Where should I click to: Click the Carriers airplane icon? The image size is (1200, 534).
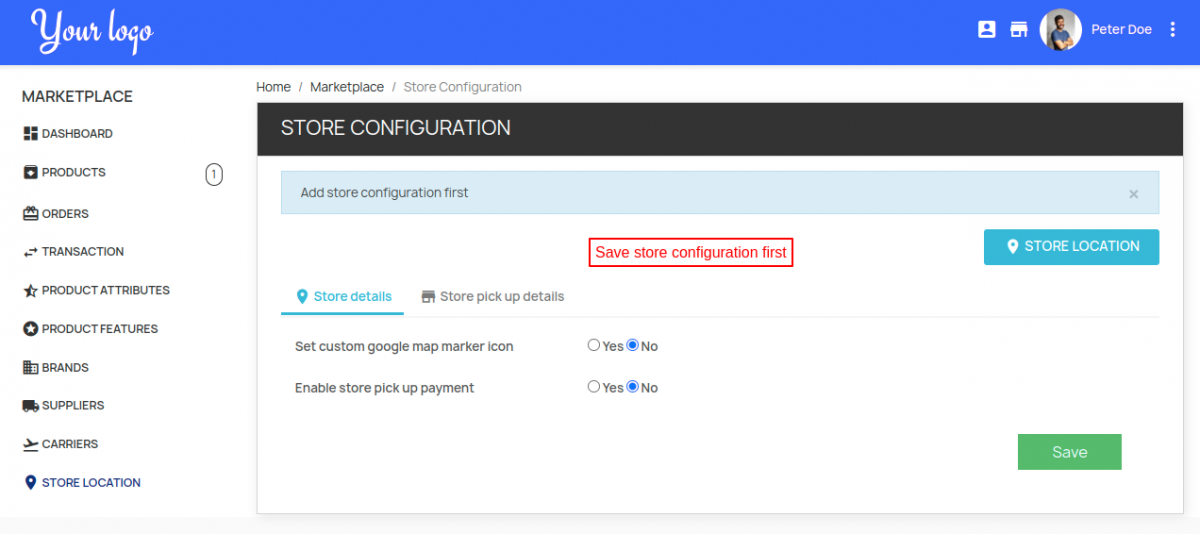pyautogui.click(x=30, y=444)
